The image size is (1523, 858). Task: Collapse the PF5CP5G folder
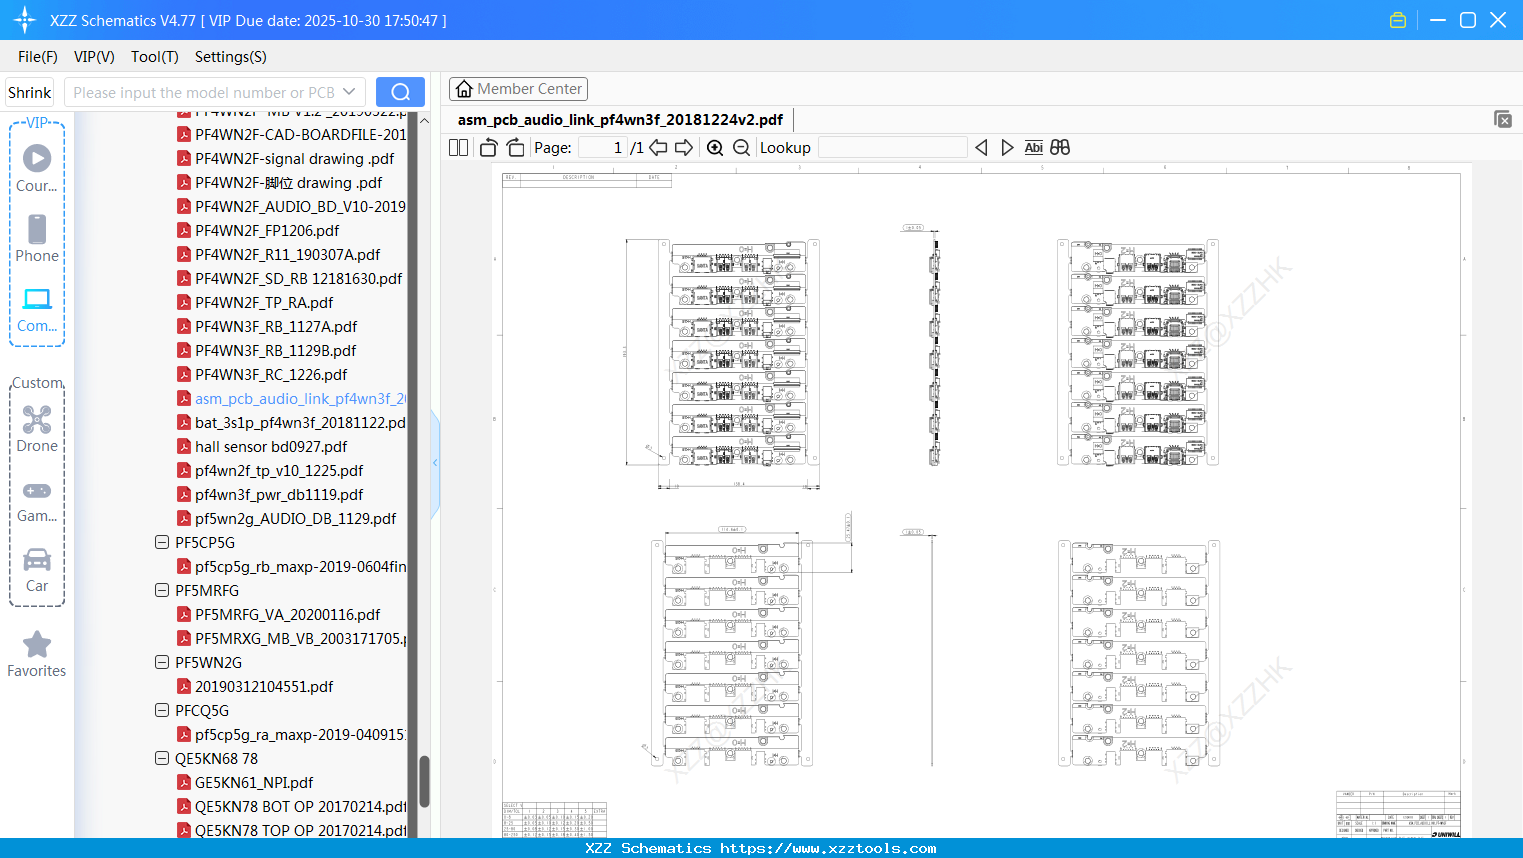click(162, 543)
